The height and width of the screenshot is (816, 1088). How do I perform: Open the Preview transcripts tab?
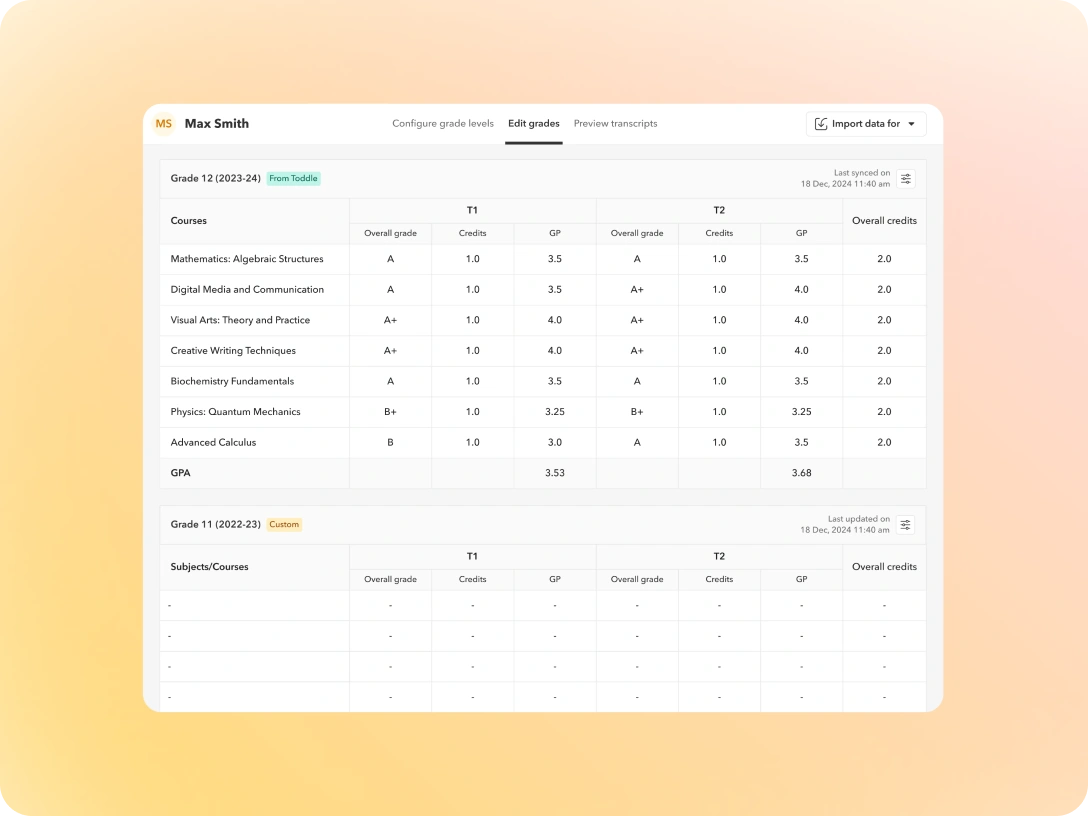point(615,124)
